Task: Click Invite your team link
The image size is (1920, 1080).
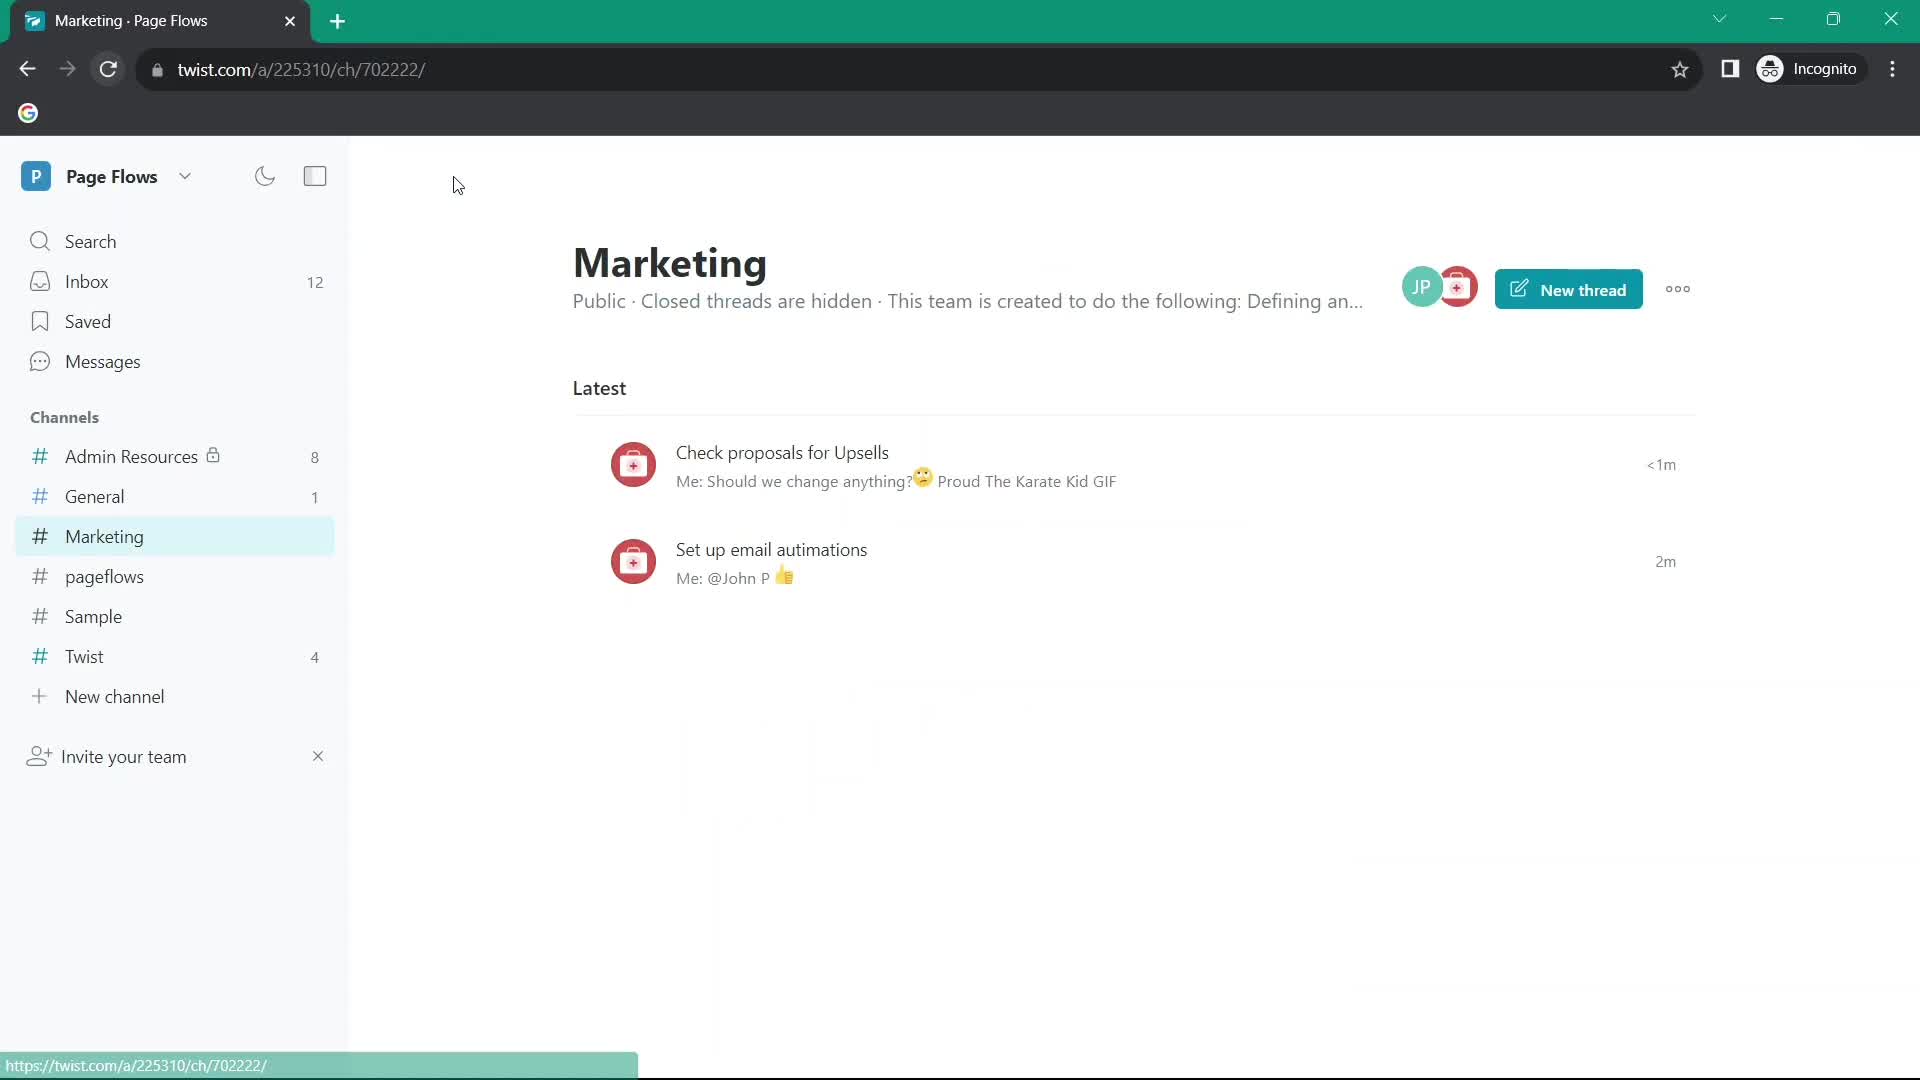Action: 124,756
